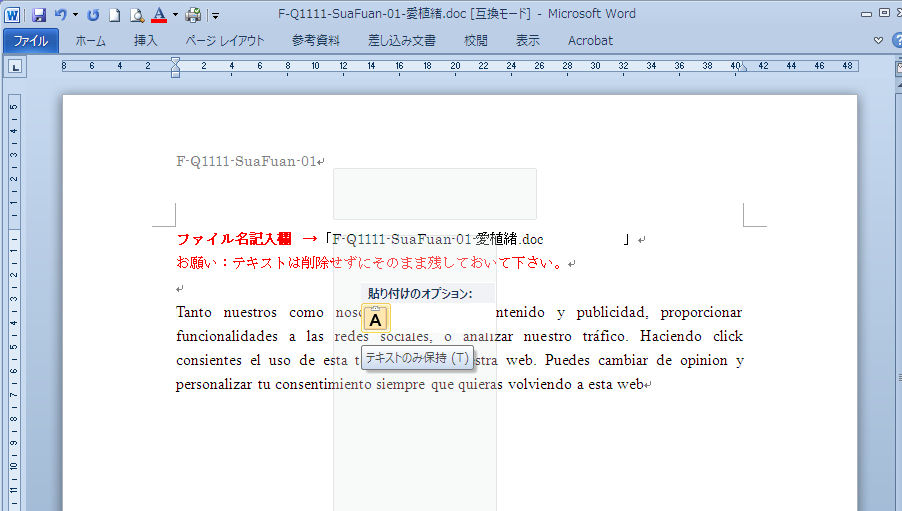Create a new blank document icon
This screenshot has height=511, width=902.
(x=115, y=15)
